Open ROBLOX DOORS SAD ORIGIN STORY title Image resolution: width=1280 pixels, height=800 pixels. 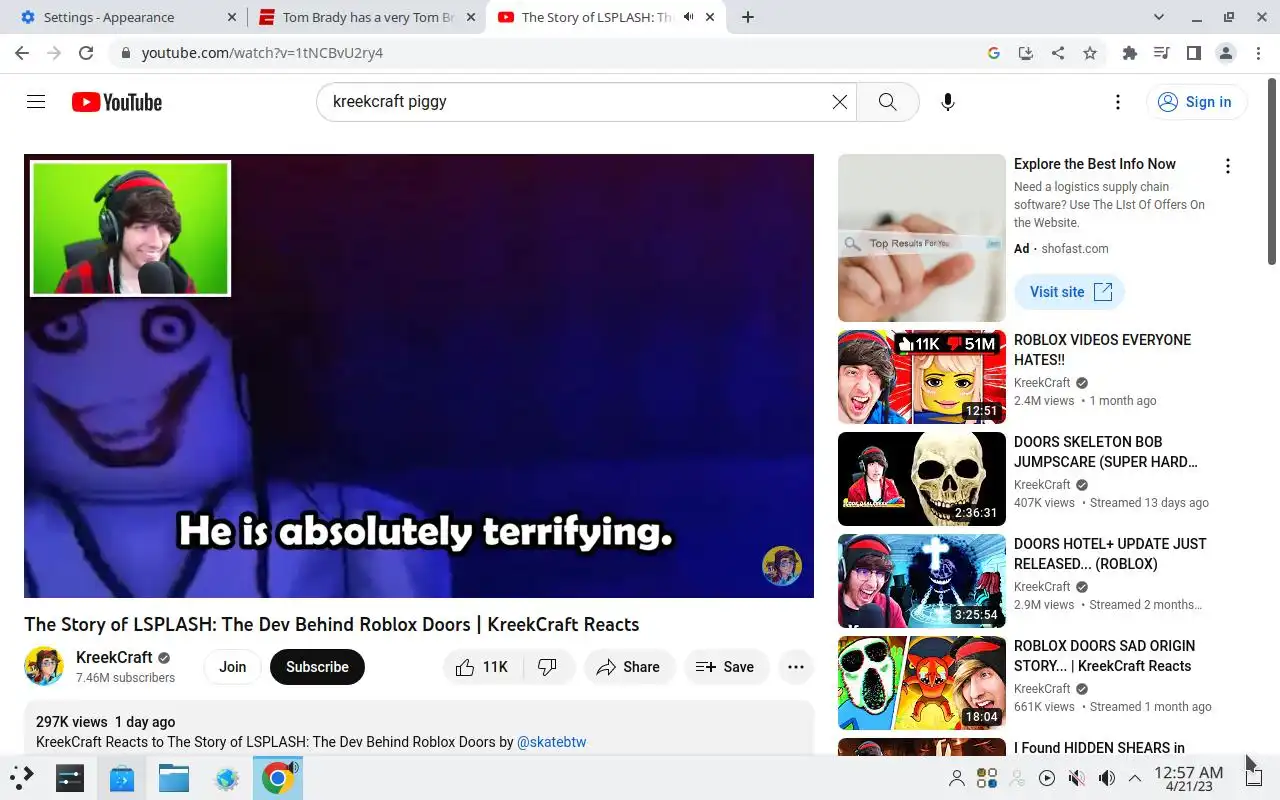[x=1104, y=656]
